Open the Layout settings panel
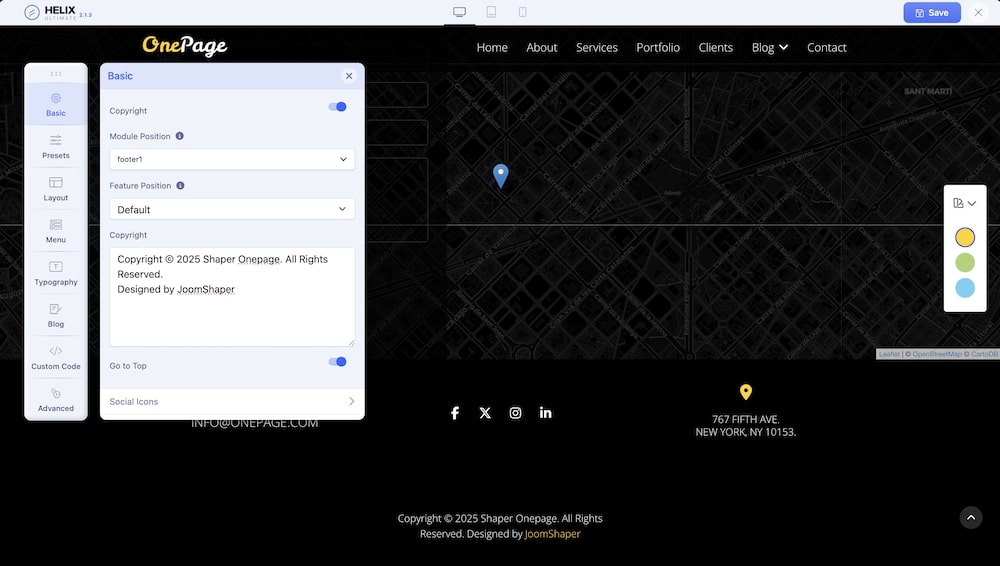Viewport: 1000px width, 566px height. [56, 188]
